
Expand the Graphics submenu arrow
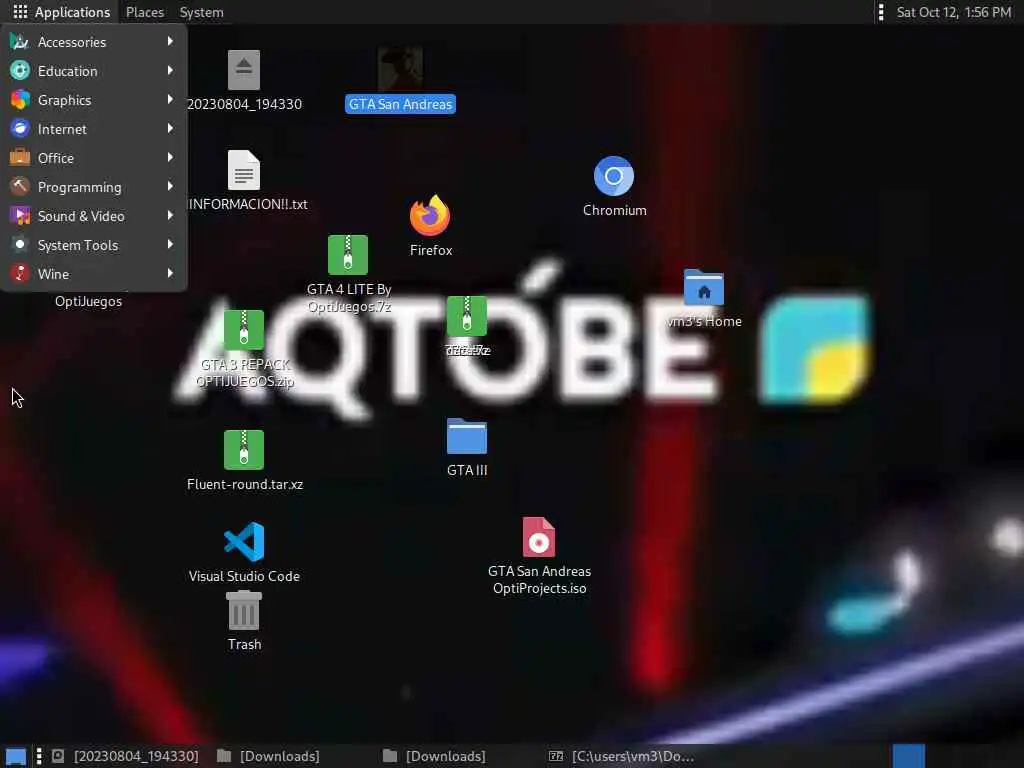point(170,99)
